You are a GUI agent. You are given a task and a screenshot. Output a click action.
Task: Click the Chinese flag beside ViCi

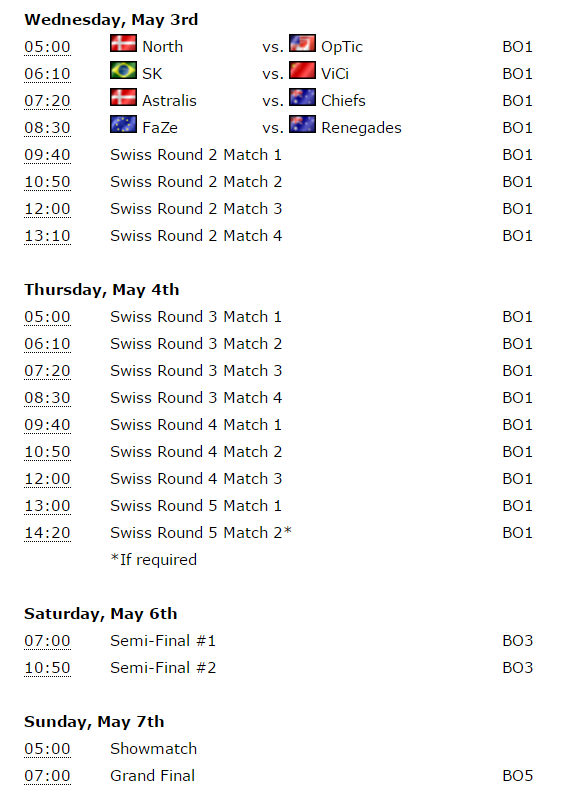click(x=302, y=70)
